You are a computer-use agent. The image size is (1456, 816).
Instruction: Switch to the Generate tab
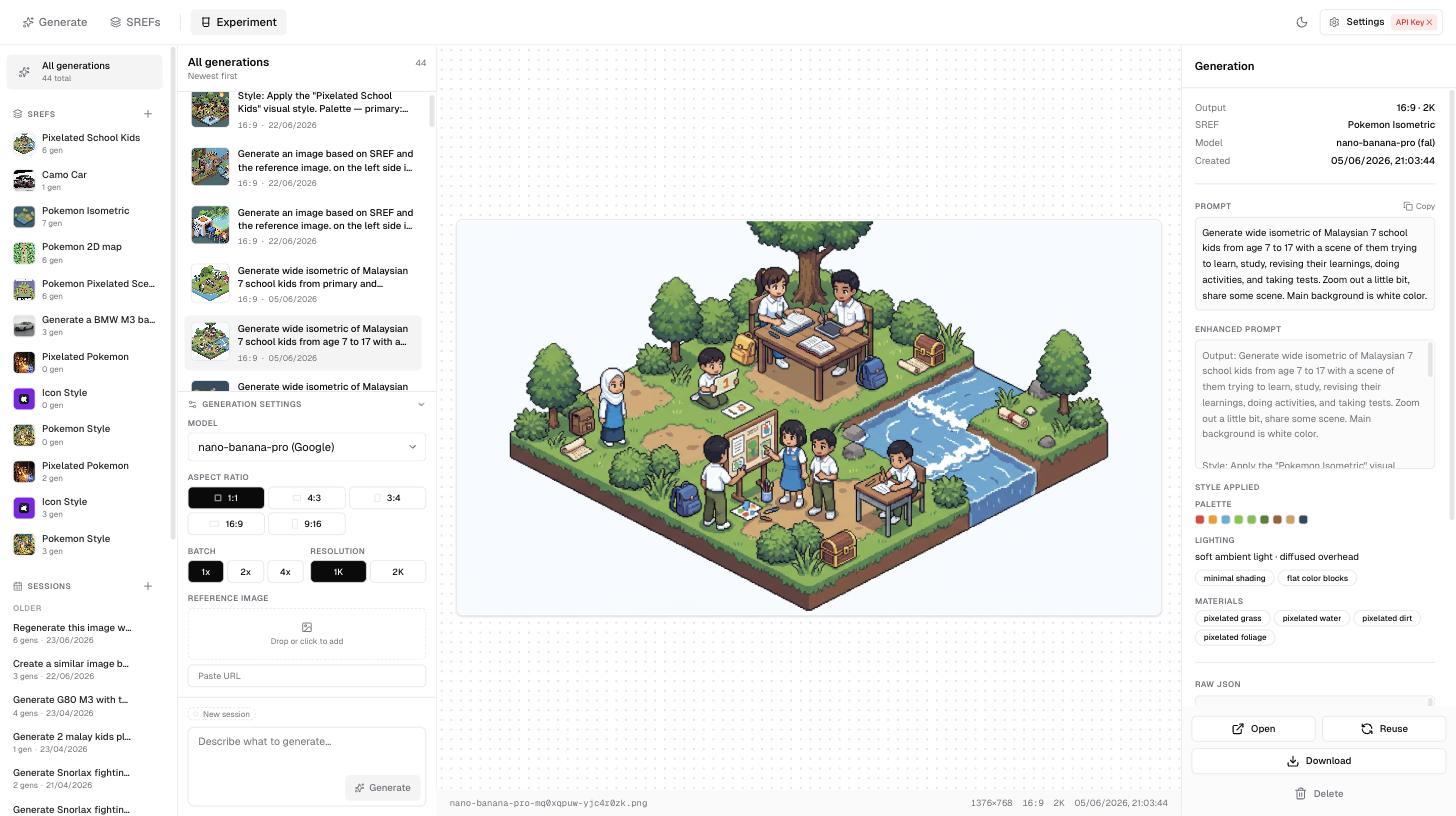(55, 22)
